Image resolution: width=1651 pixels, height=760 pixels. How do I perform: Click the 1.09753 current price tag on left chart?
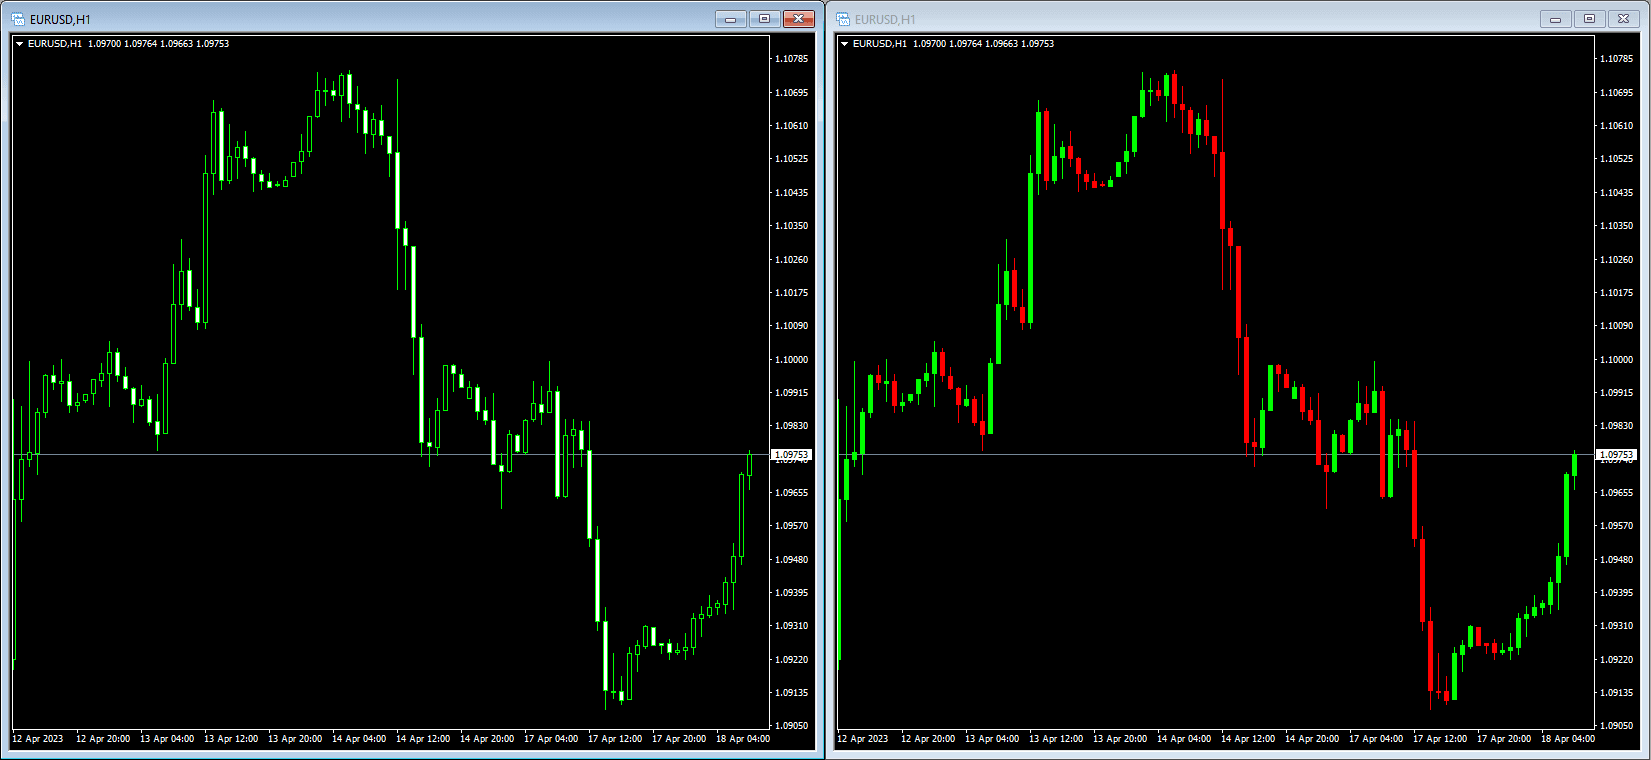(791, 455)
